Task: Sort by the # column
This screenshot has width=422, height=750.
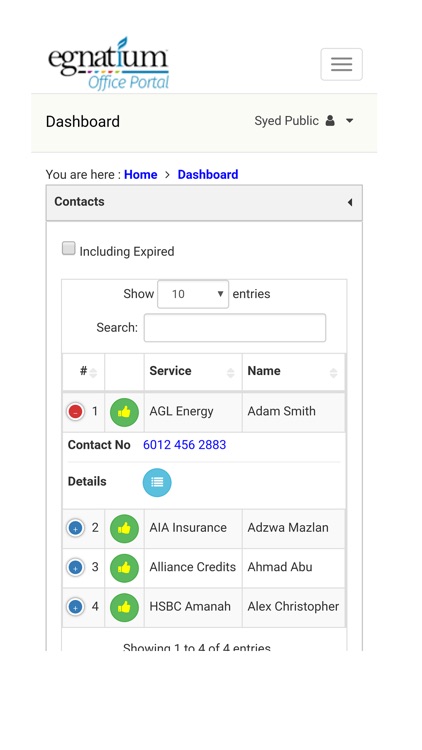Action: (x=84, y=372)
